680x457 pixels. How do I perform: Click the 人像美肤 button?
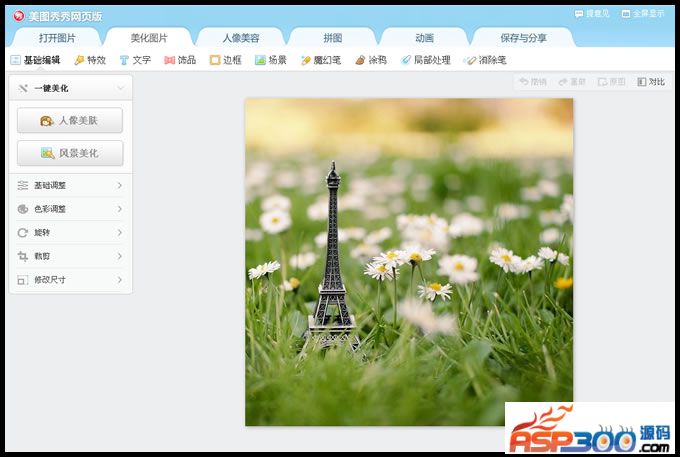coord(70,120)
